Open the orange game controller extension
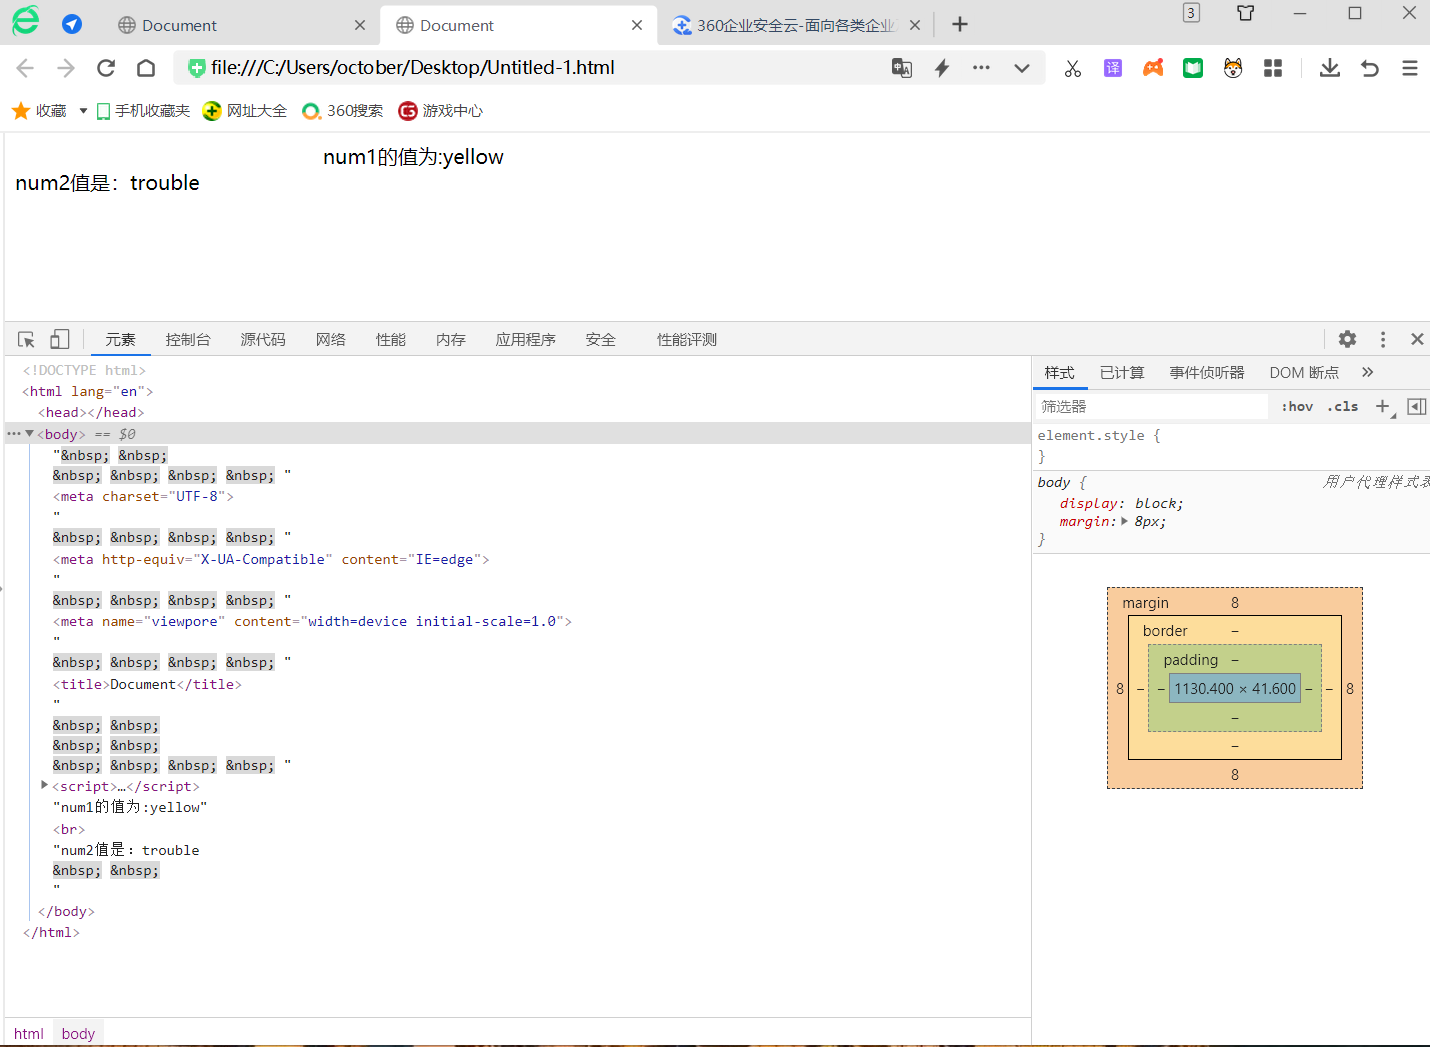Image resolution: width=1430 pixels, height=1047 pixels. pyautogui.click(x=1153, y=68)
